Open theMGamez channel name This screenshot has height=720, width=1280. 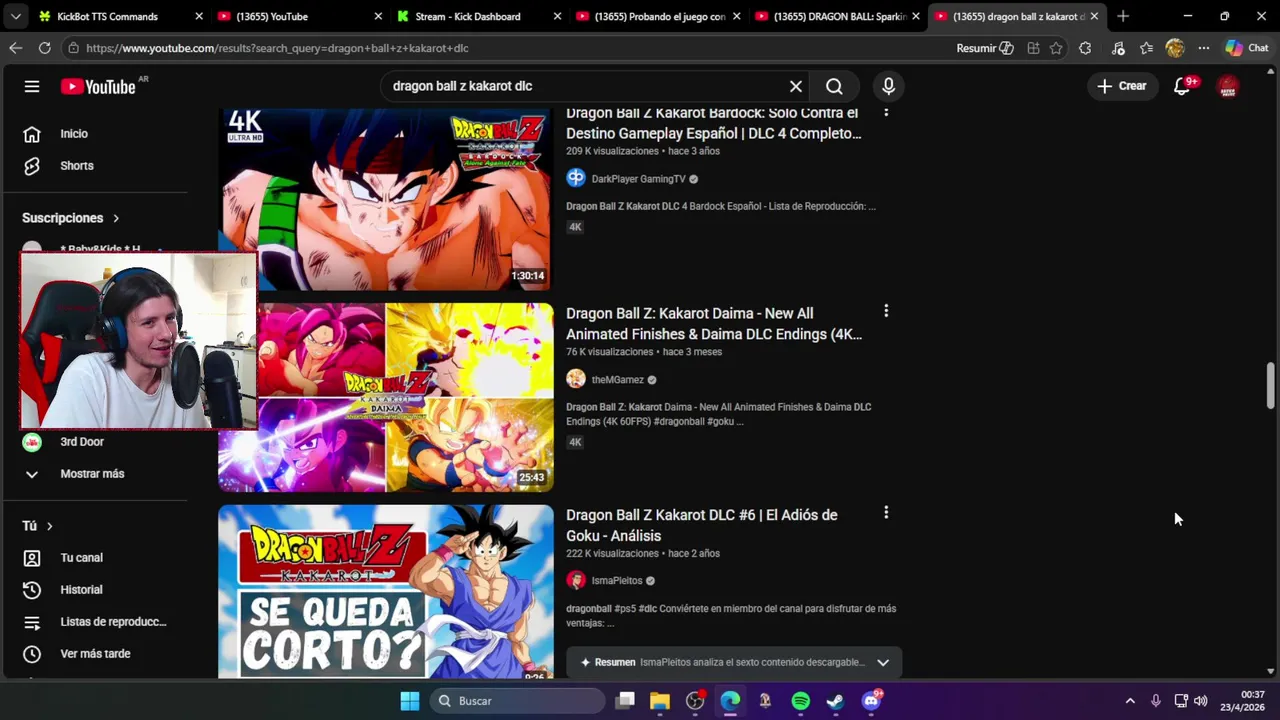point(617,380)
